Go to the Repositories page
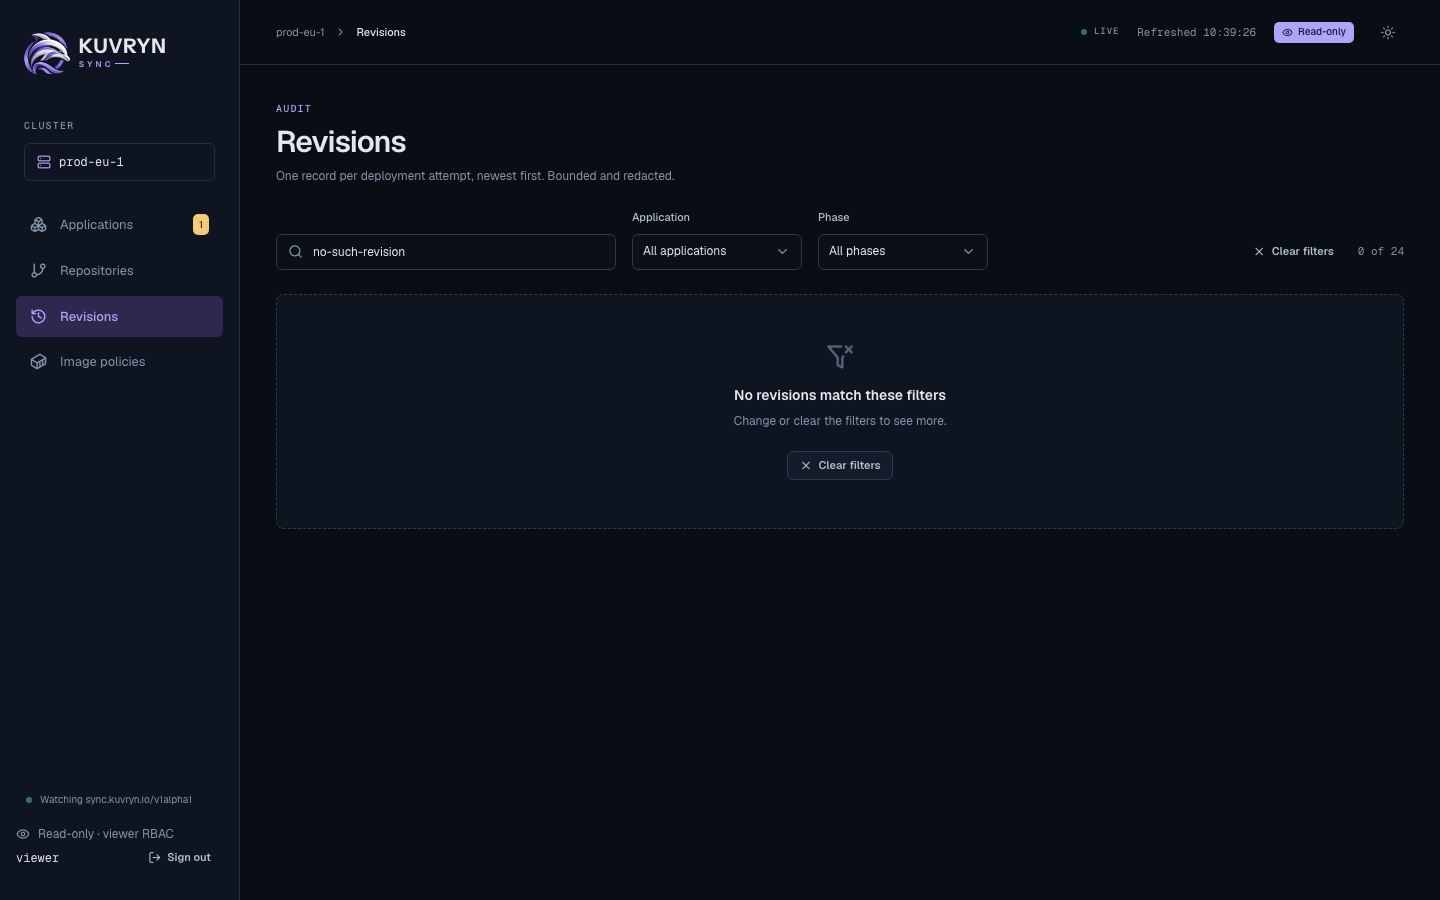Screen dimensions: 1440x900 (x=119, y=271)
